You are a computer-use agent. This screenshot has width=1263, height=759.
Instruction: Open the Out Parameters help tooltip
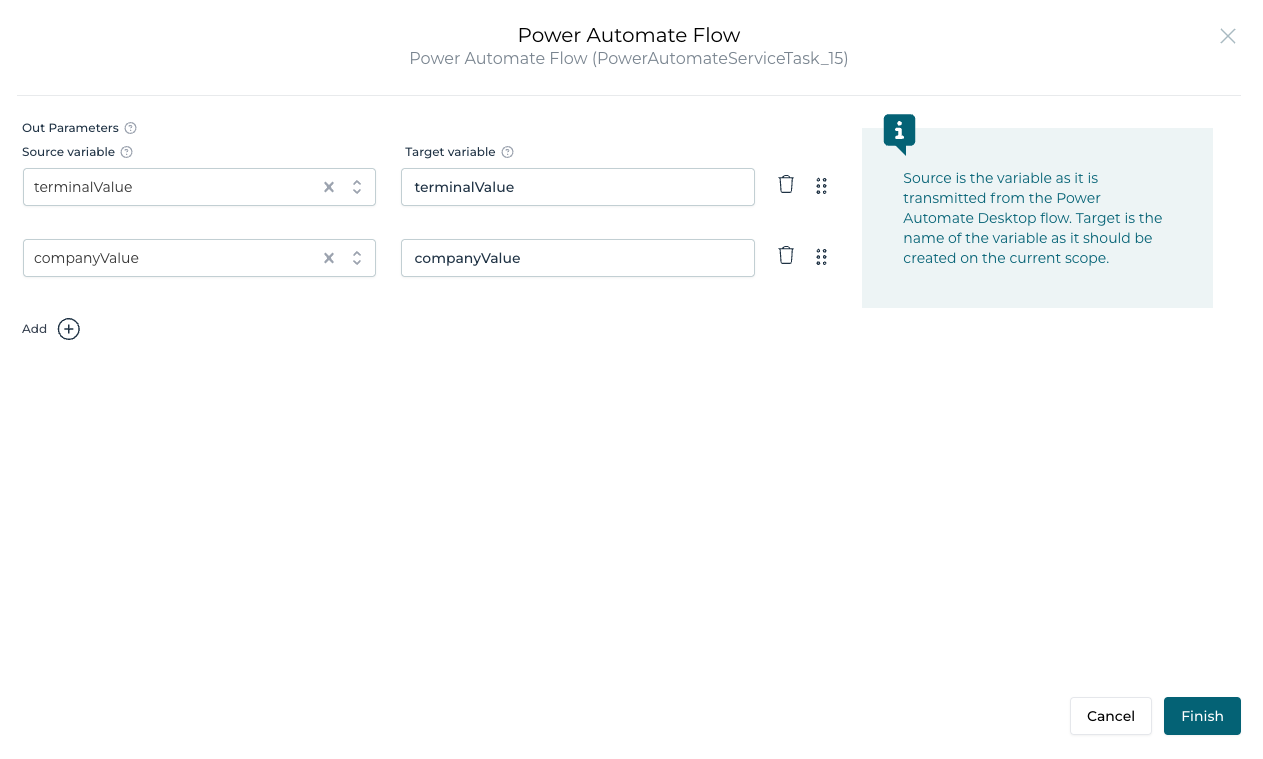pyautogui.click(x=129, y=127)
